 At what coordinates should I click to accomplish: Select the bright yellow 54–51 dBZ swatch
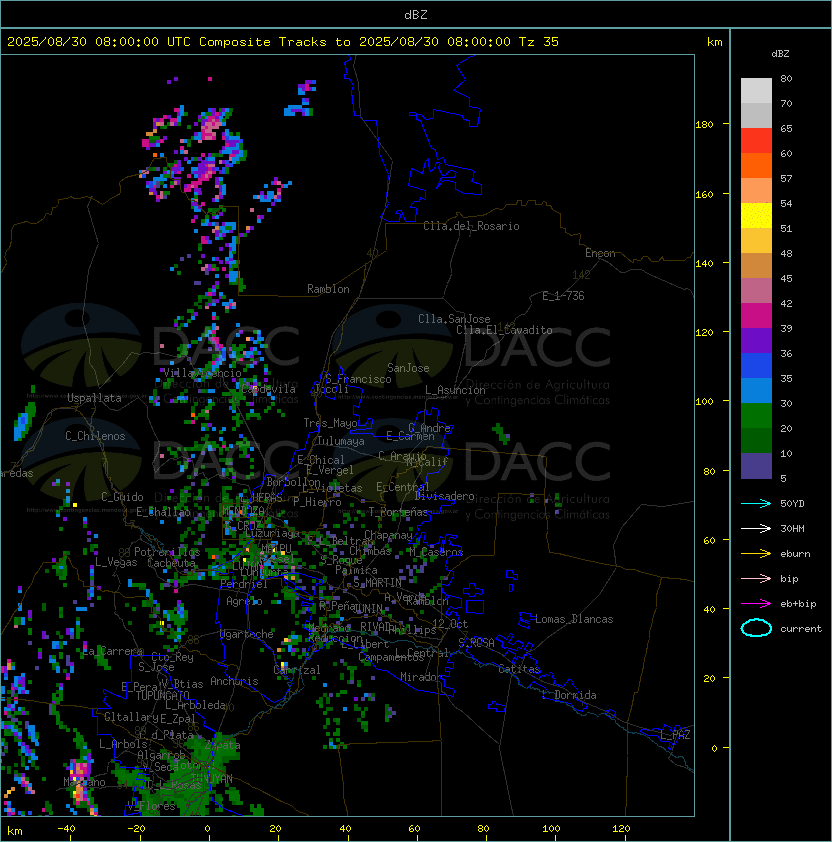756,216
